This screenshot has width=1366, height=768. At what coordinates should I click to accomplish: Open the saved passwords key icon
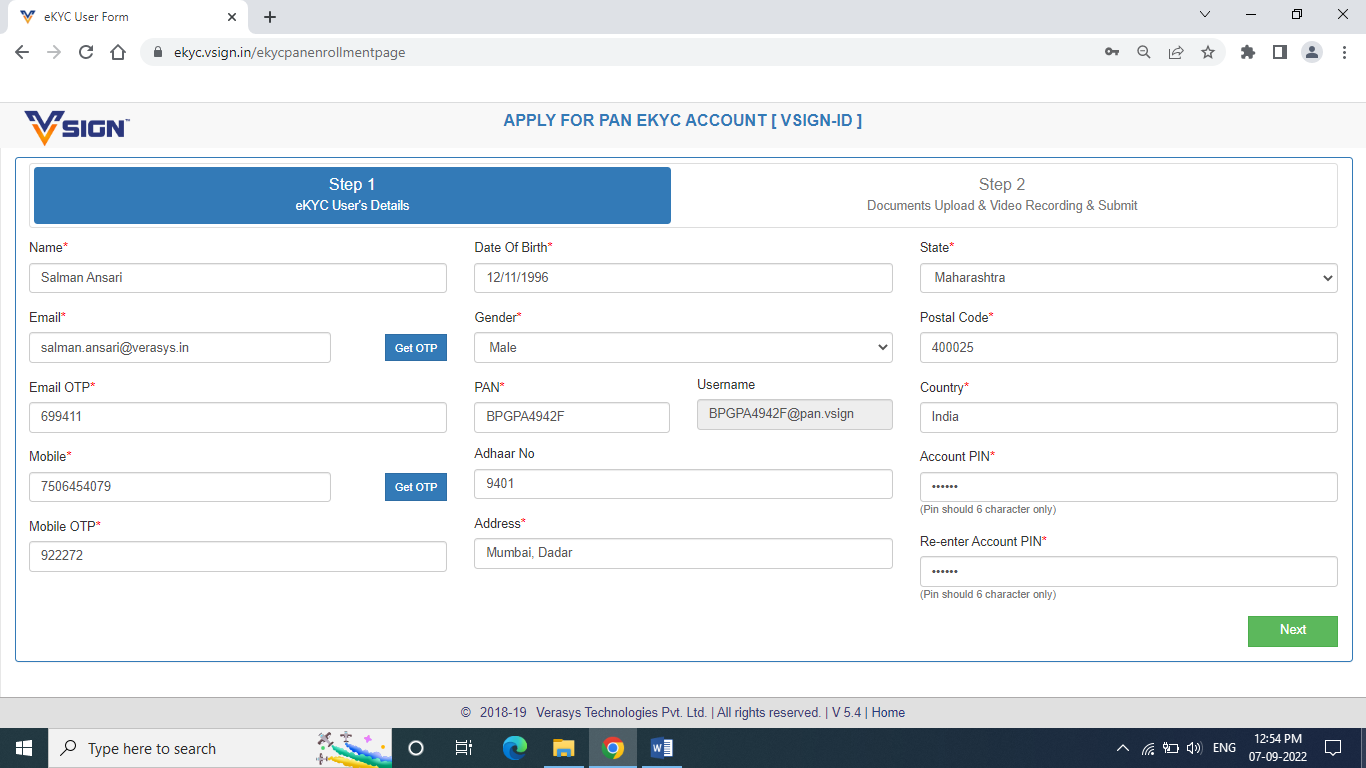(1112, 52)
